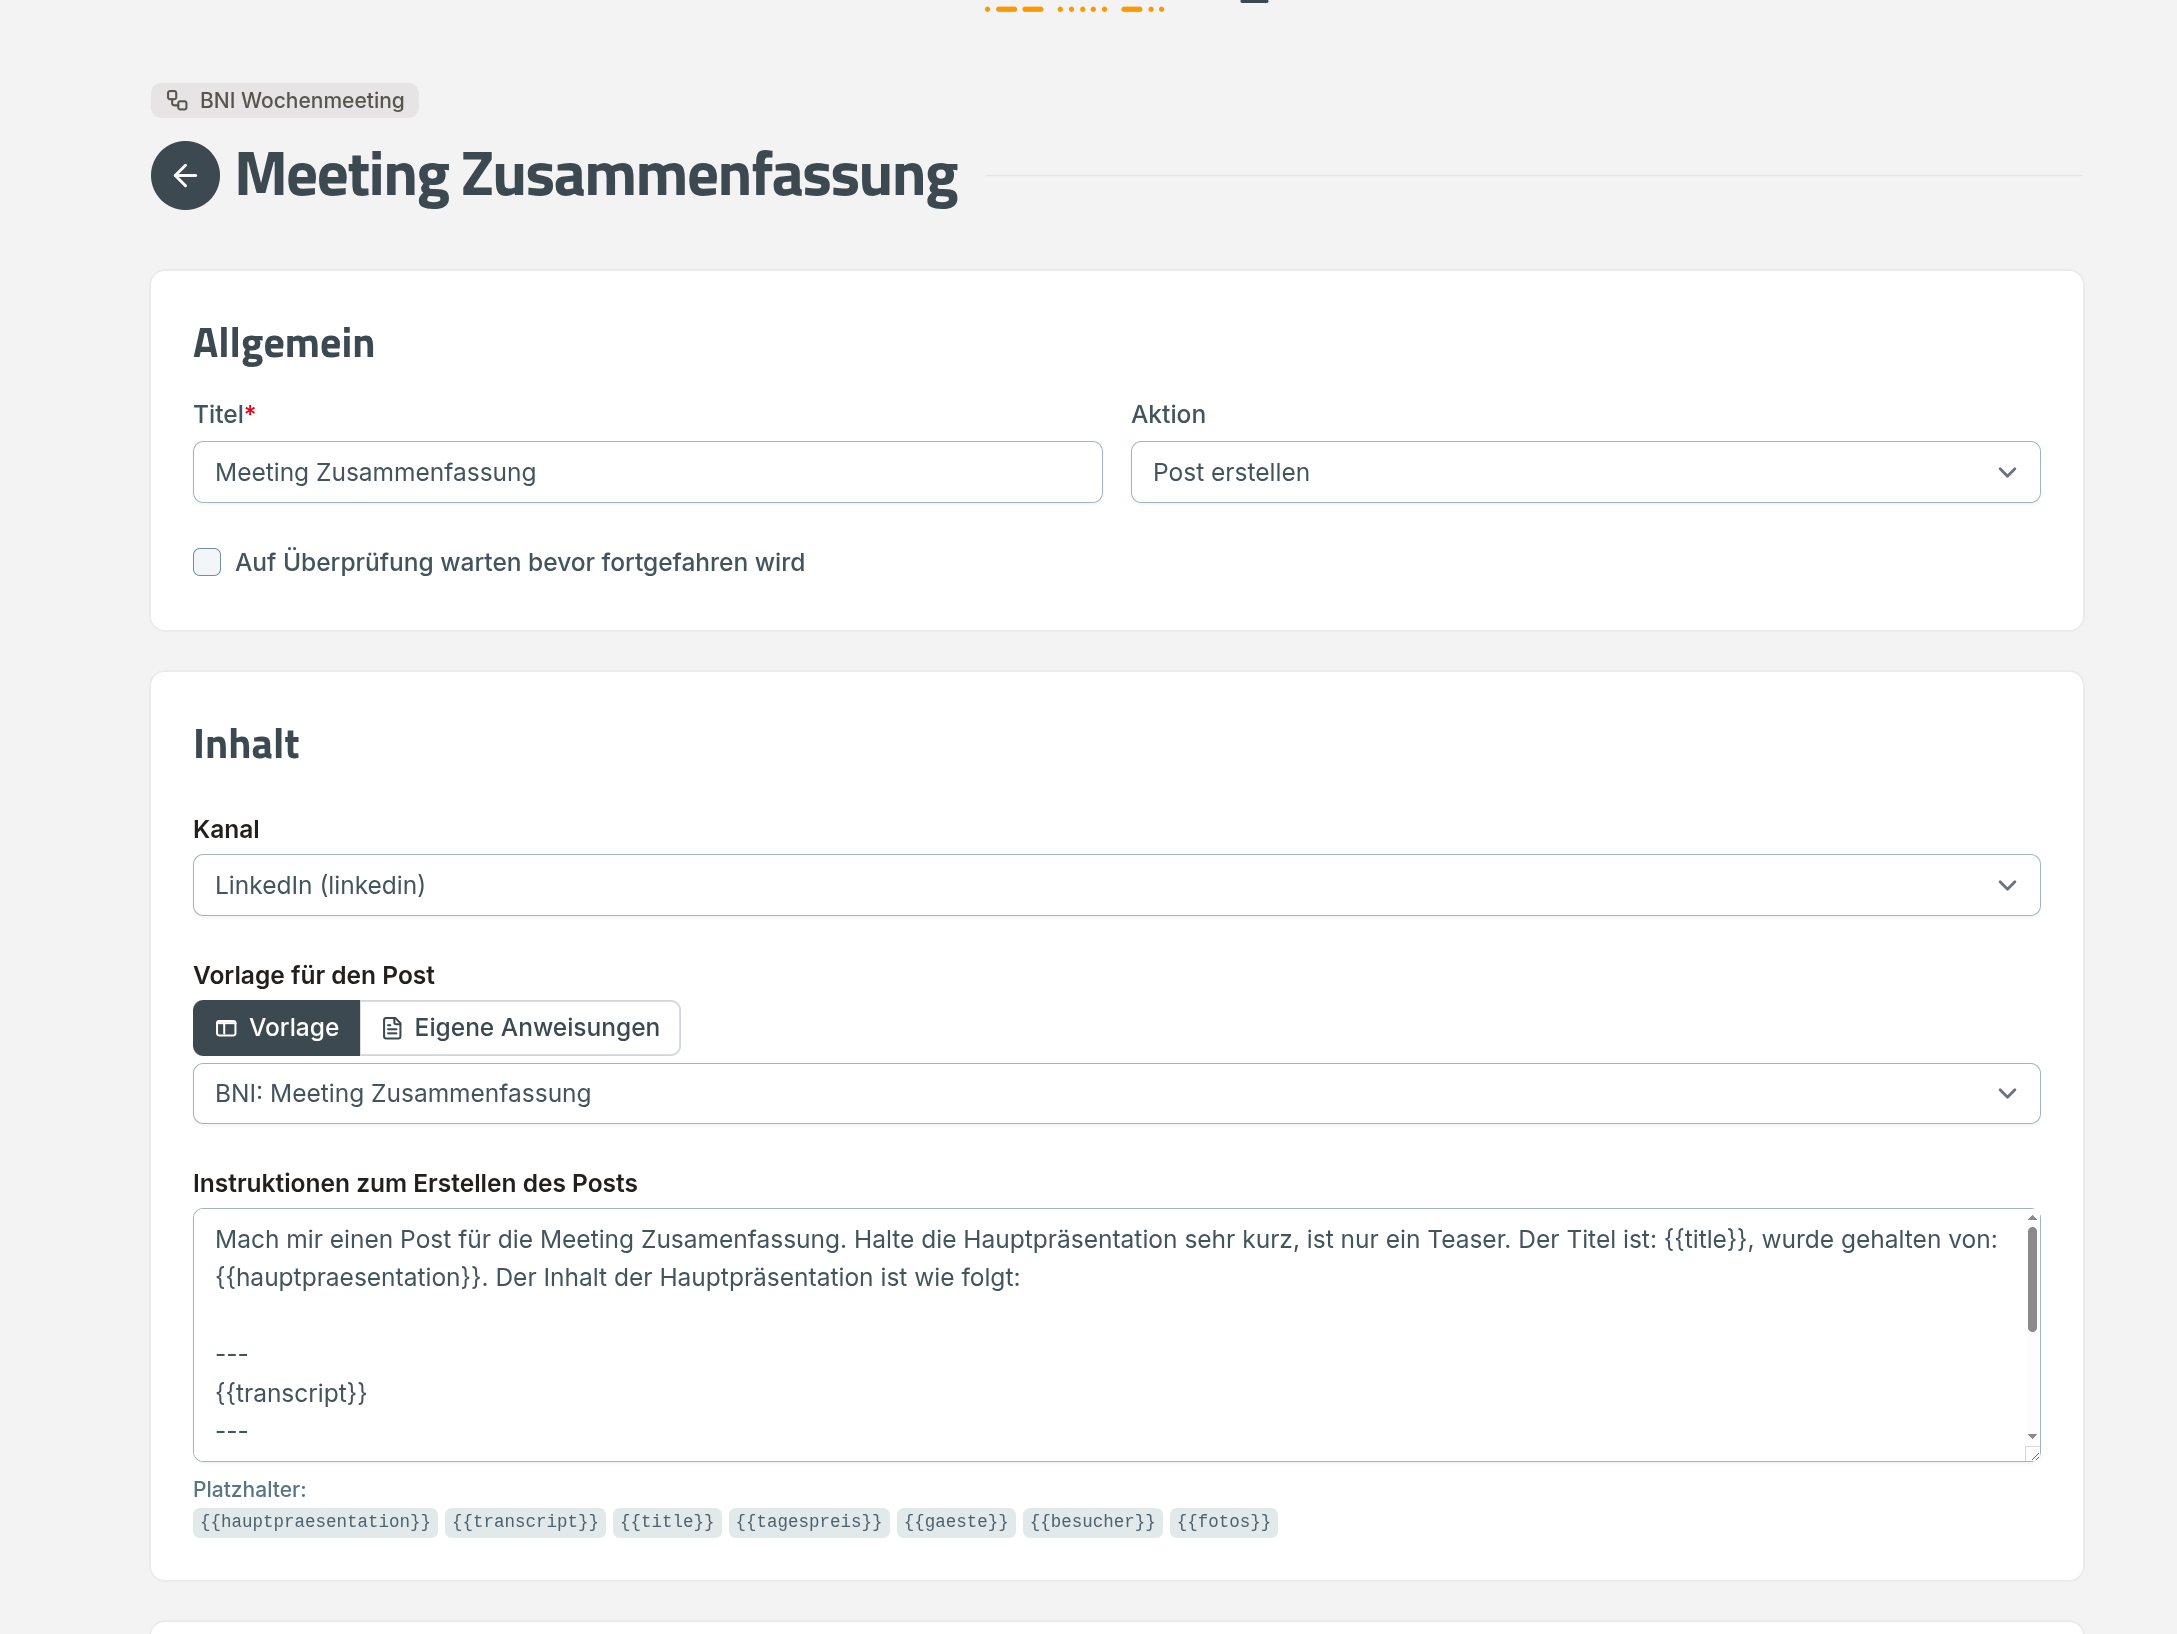The width and height of the screenshot is (2177, 1634).
Task: Click the {{fotos}} placeholder chip
Action: 1223,1522
